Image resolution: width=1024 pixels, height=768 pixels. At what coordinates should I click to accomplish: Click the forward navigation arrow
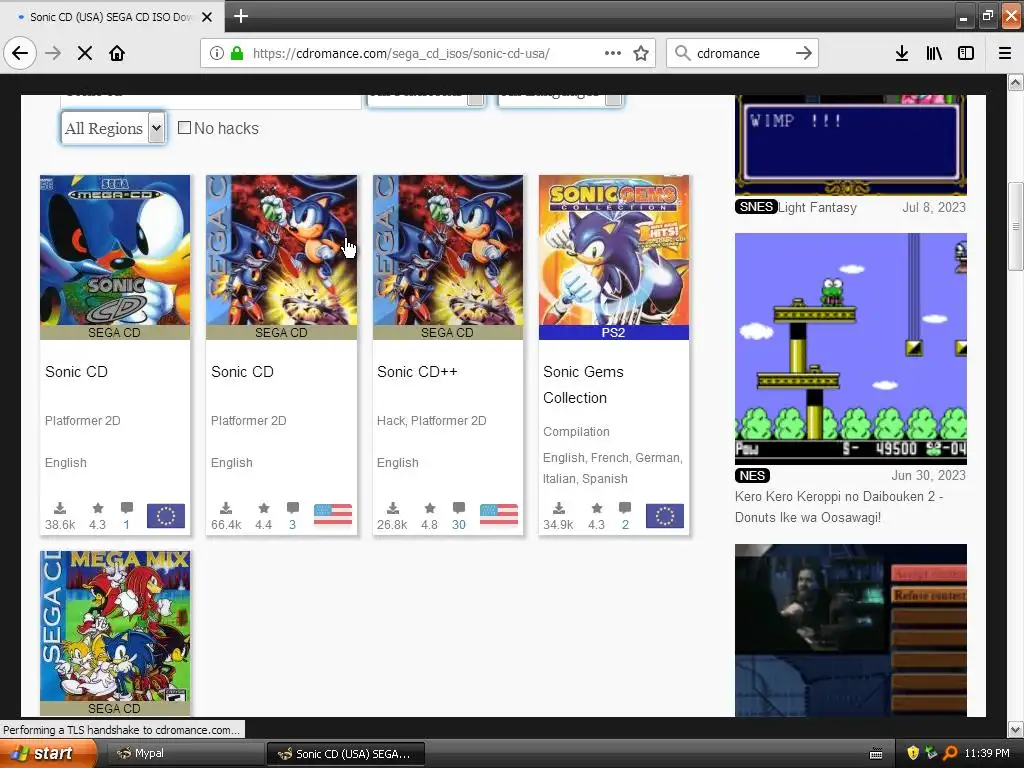tap(53, 53)
